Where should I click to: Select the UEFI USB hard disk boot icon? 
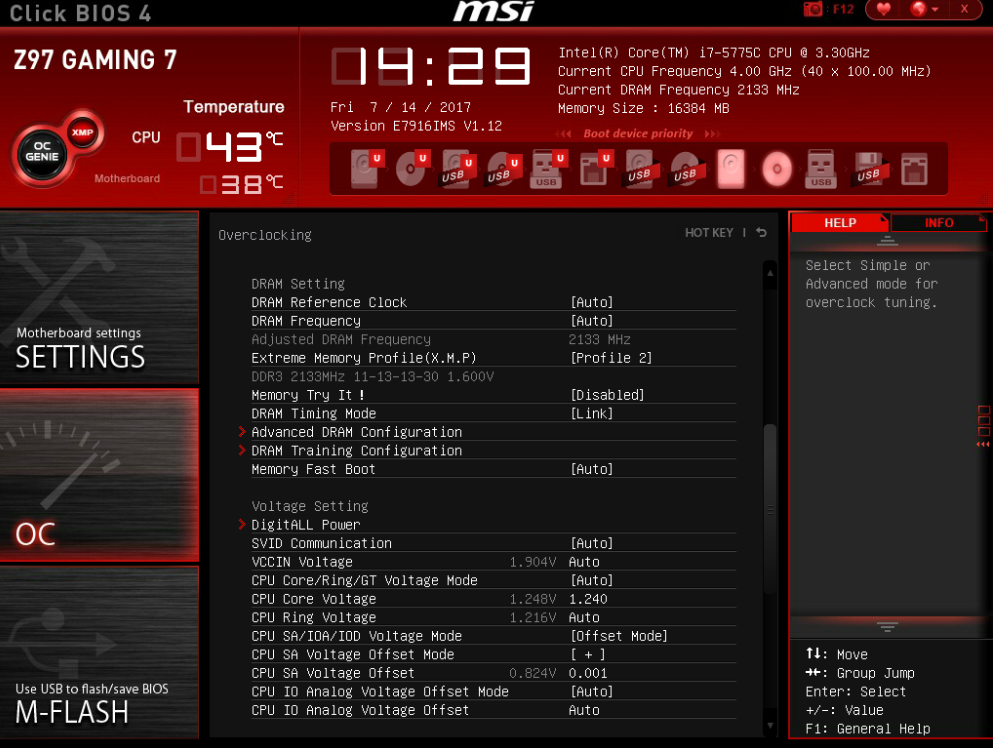click(x=458, y=168)
